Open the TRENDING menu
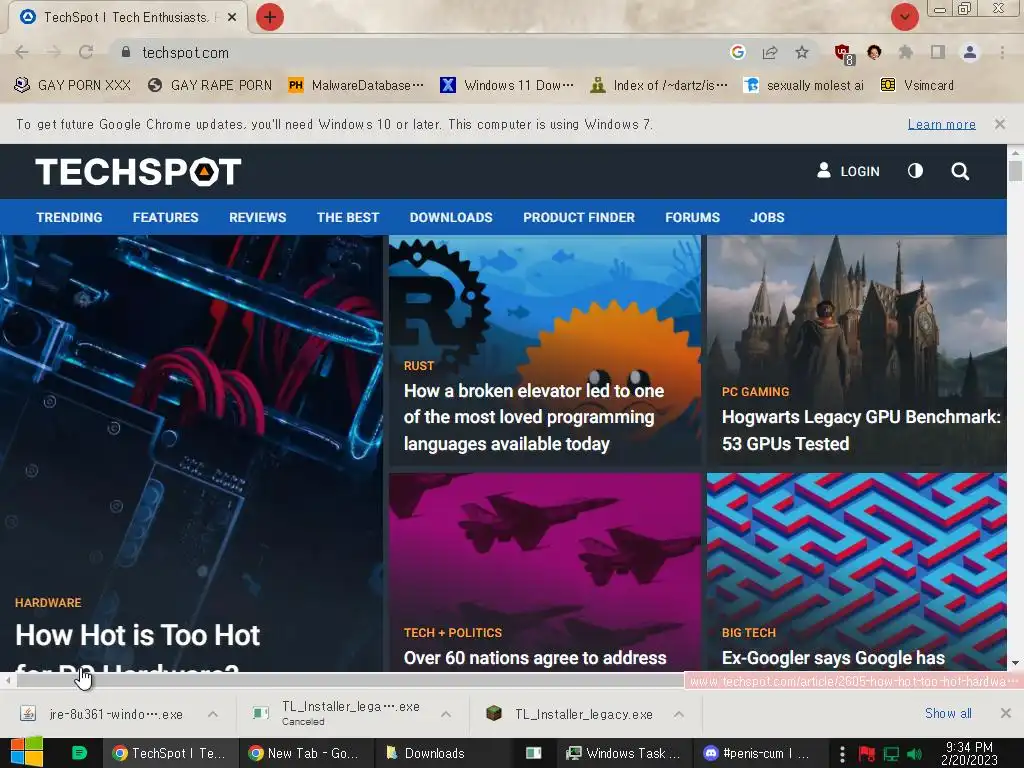 (69, 217)
